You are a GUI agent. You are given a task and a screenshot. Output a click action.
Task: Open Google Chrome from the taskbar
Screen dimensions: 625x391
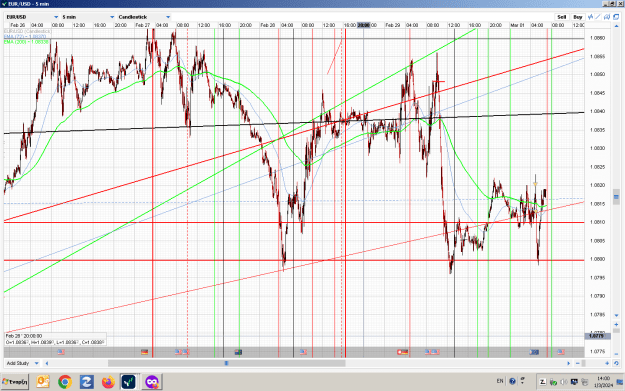coord(65,382)
